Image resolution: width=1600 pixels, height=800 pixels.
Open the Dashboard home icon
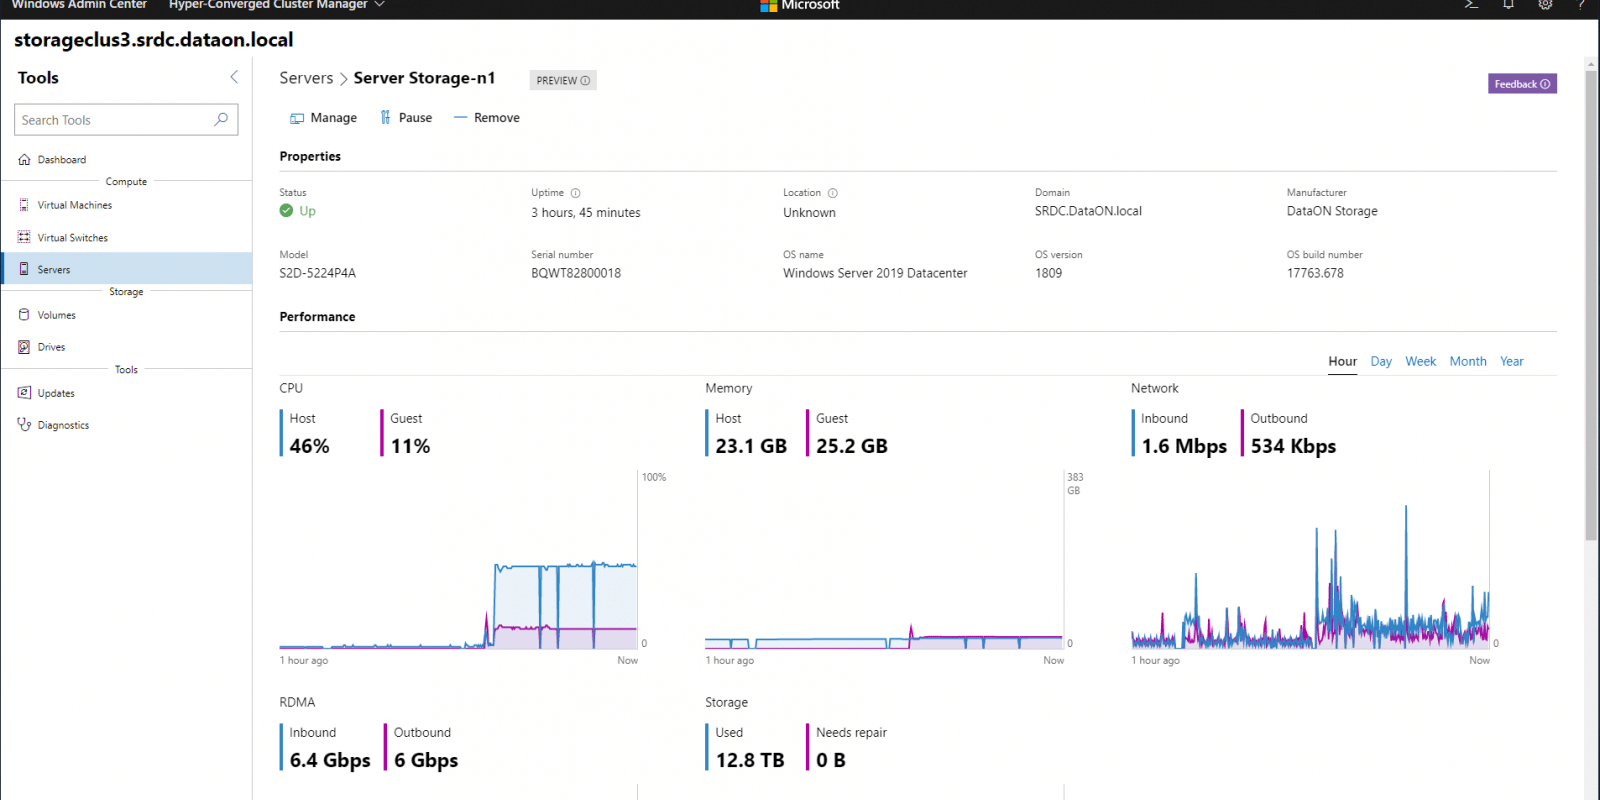[x=24, y=160]
